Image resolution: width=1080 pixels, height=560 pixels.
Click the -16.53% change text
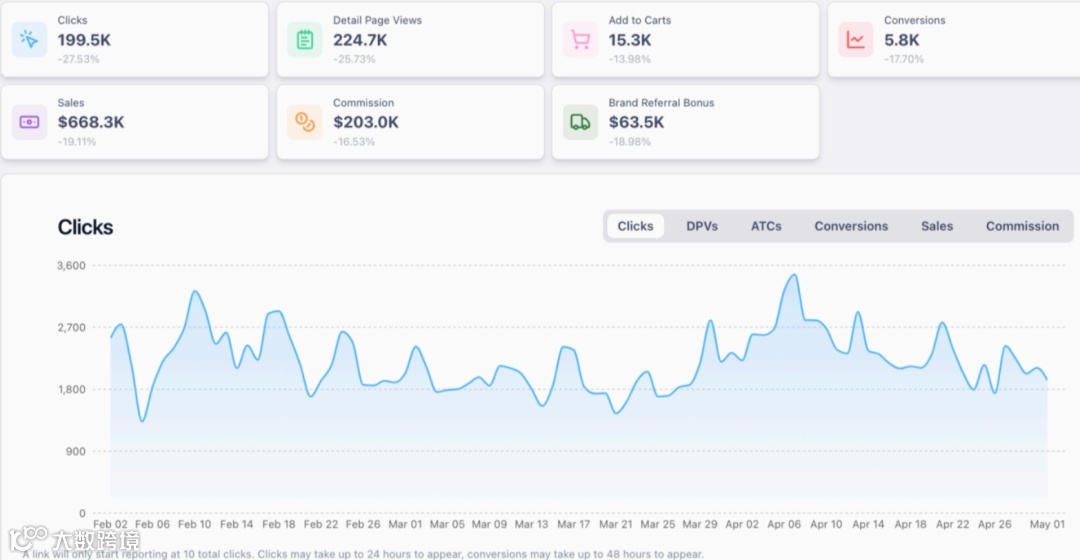[x=354, y=142]
